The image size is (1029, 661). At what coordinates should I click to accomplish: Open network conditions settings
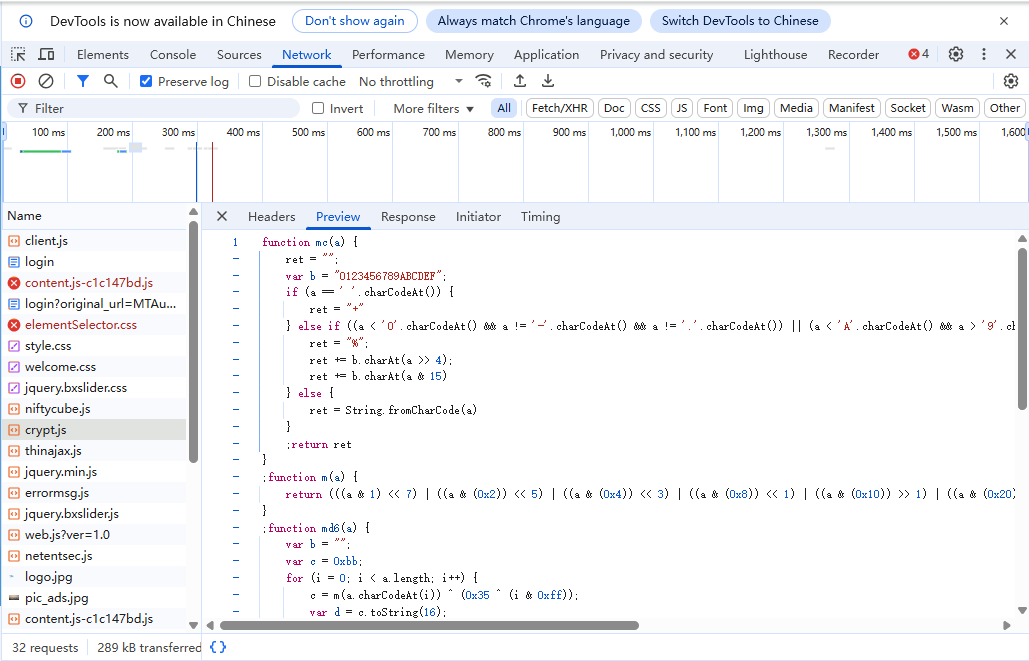pos(483,81)
